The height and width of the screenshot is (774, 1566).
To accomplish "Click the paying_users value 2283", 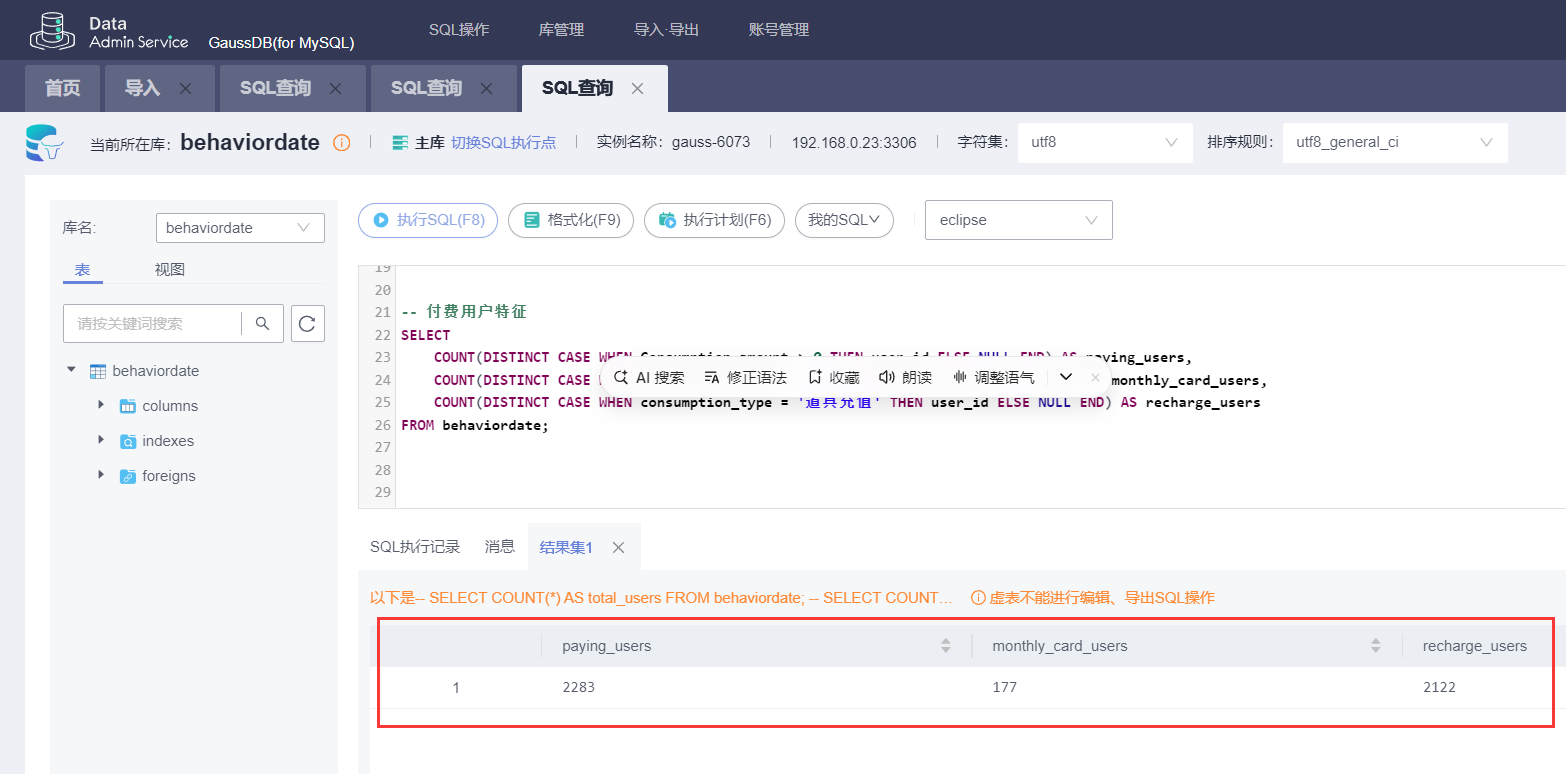I will tap(579, 688).
